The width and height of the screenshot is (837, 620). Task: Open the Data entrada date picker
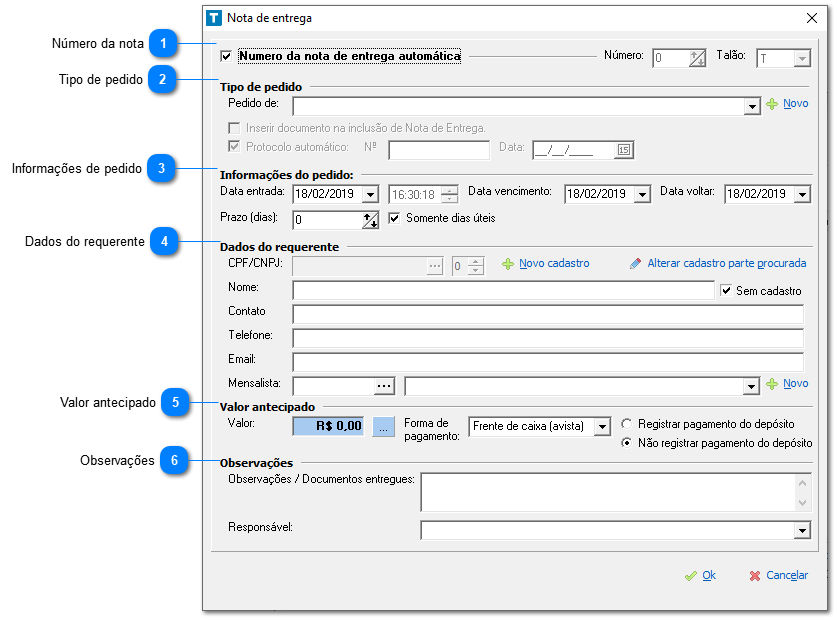(370, 194)
